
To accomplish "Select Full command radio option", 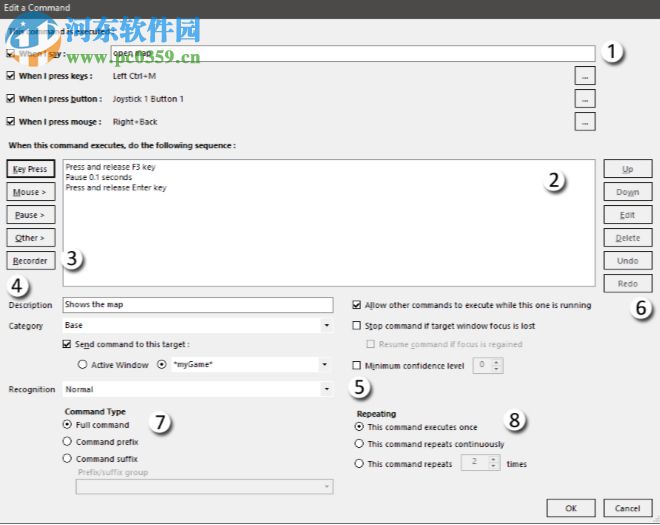I will pos(67,424).
